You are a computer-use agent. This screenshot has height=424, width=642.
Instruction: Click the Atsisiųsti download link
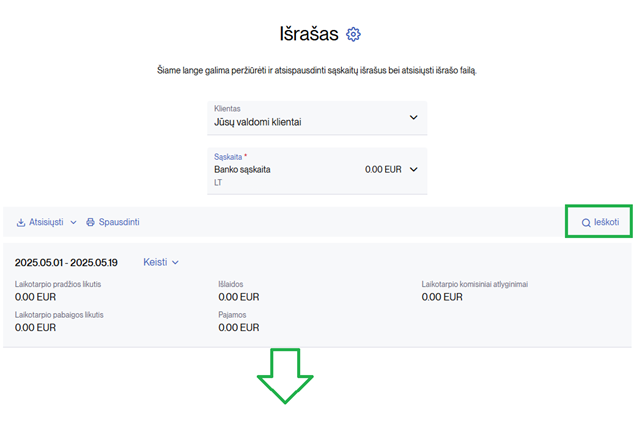coord(46,222)
